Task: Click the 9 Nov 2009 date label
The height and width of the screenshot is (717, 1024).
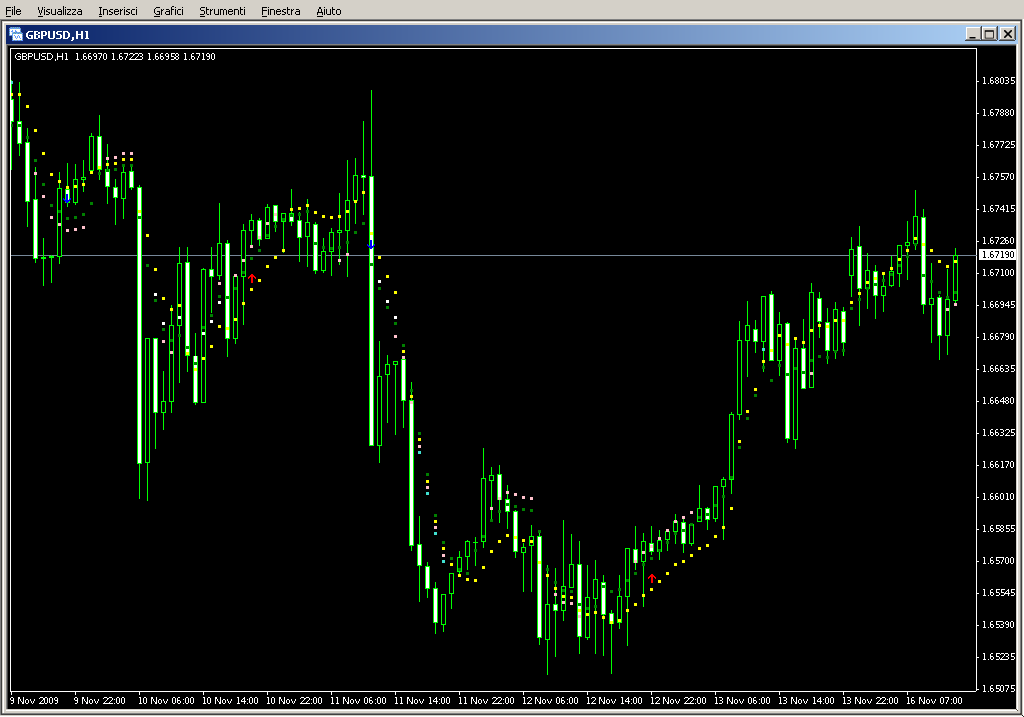Action: (x=32, y=701)
